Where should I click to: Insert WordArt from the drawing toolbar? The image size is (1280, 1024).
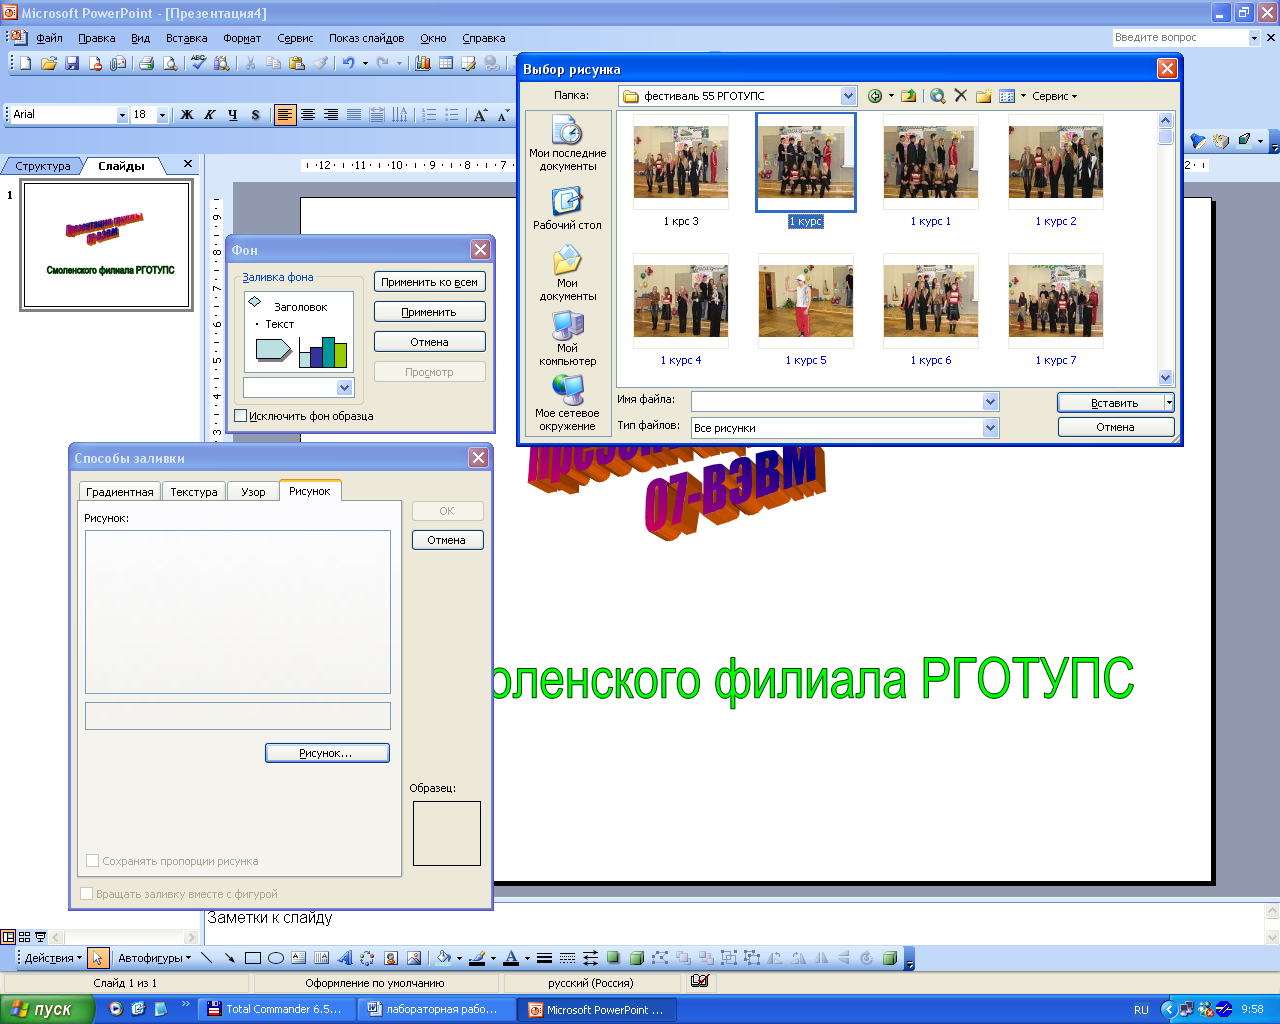coord(345,958)
